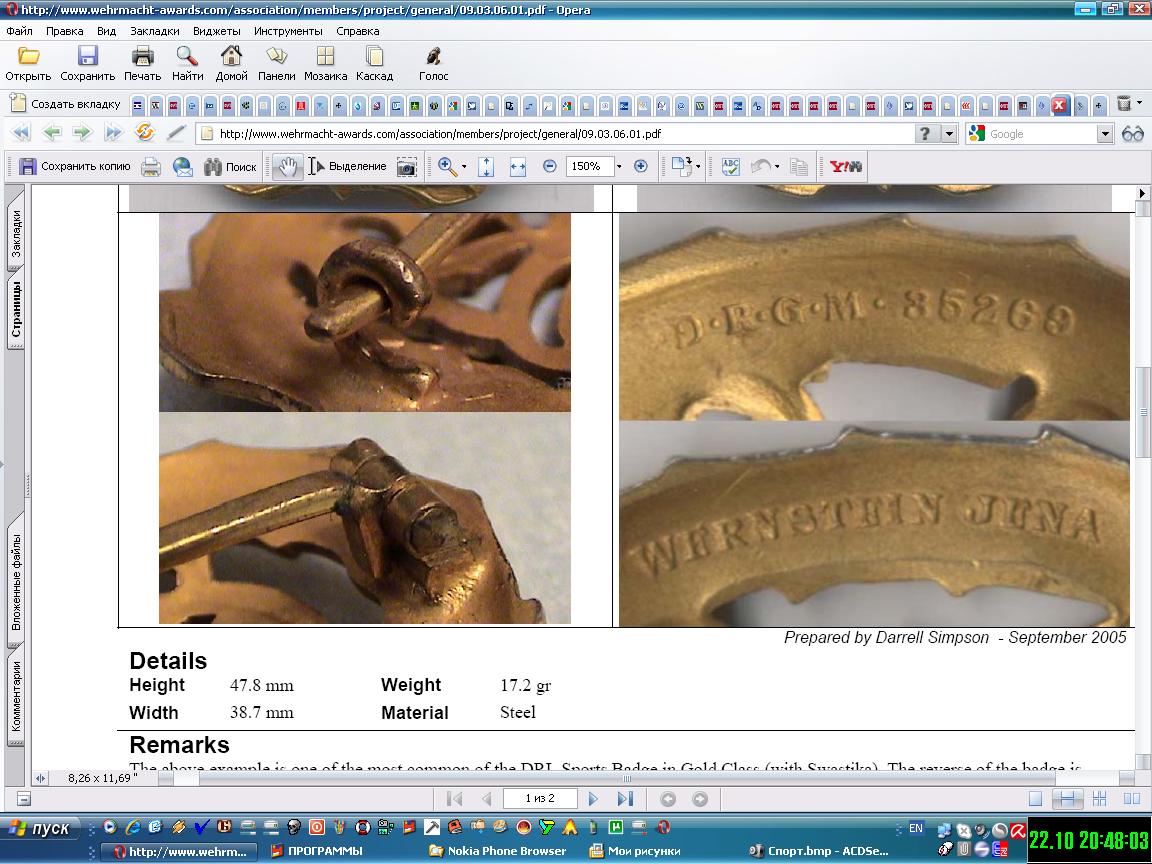Click the Windows пуск start button

point(41,828)
